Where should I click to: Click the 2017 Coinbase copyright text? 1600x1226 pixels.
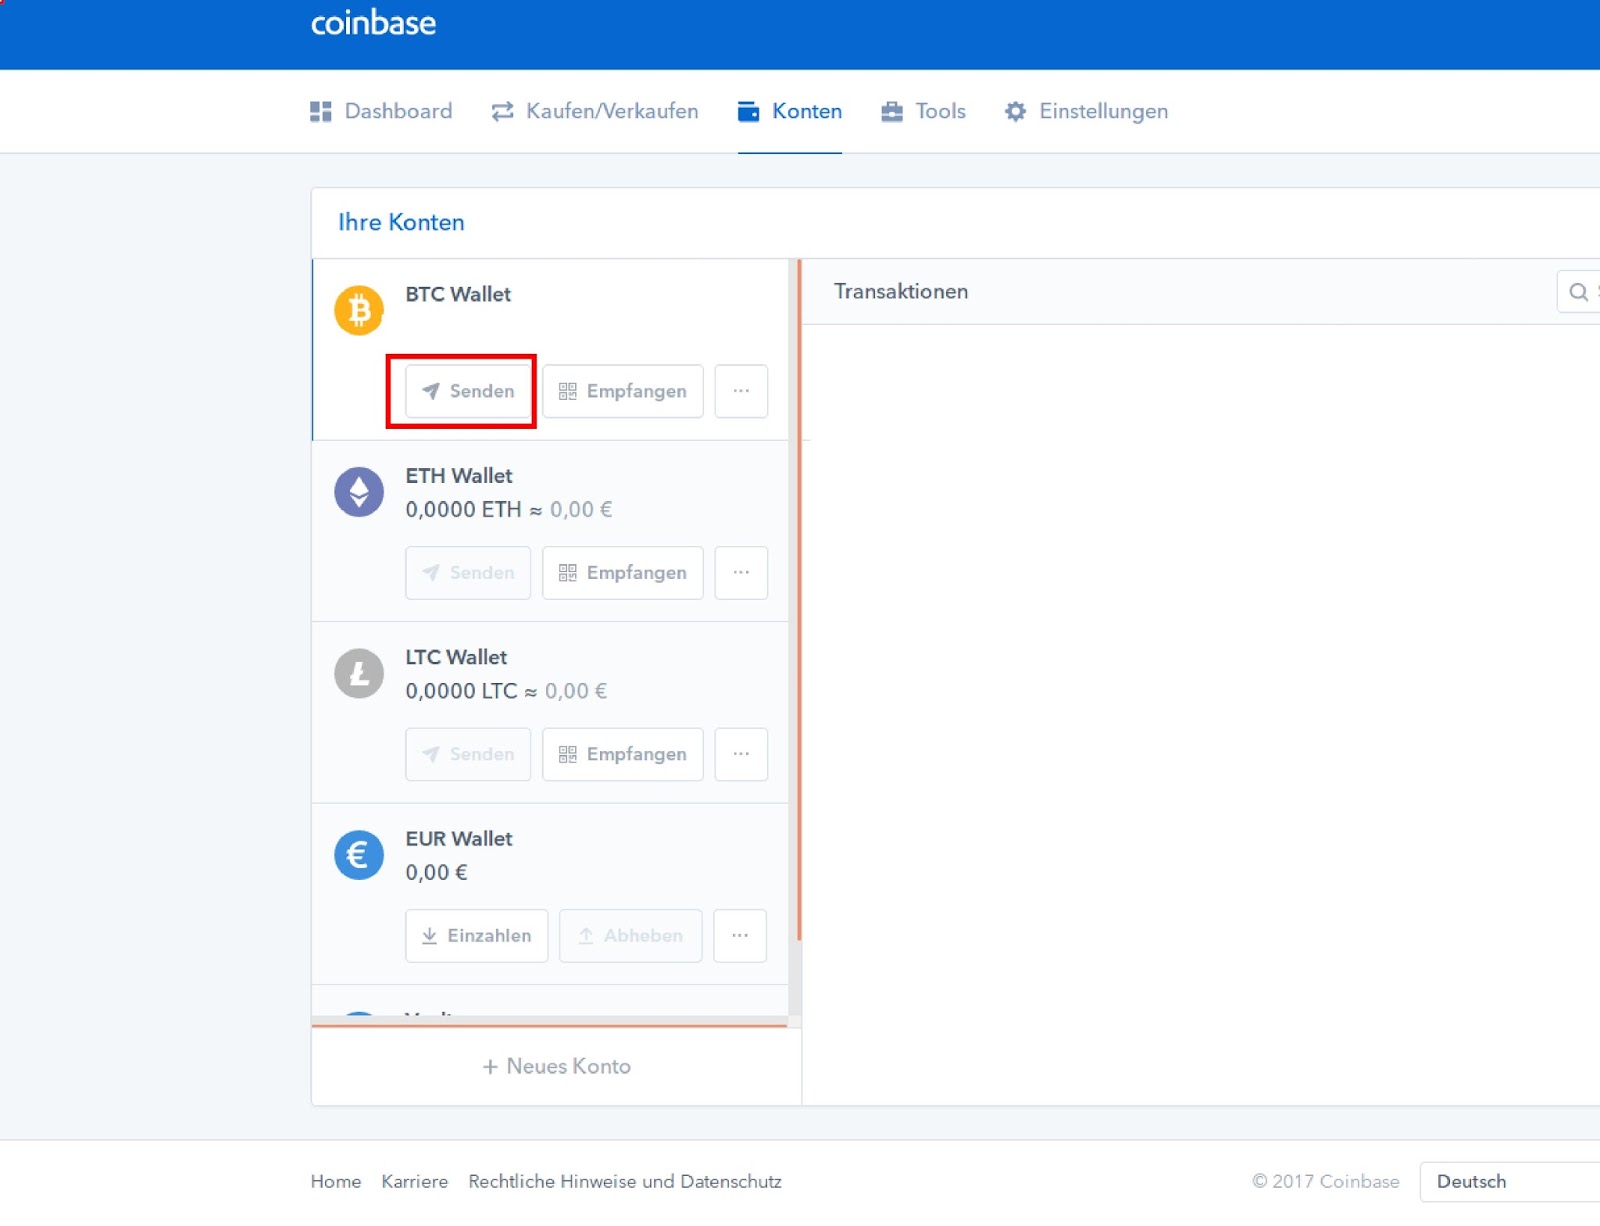pos(1326,1181)
